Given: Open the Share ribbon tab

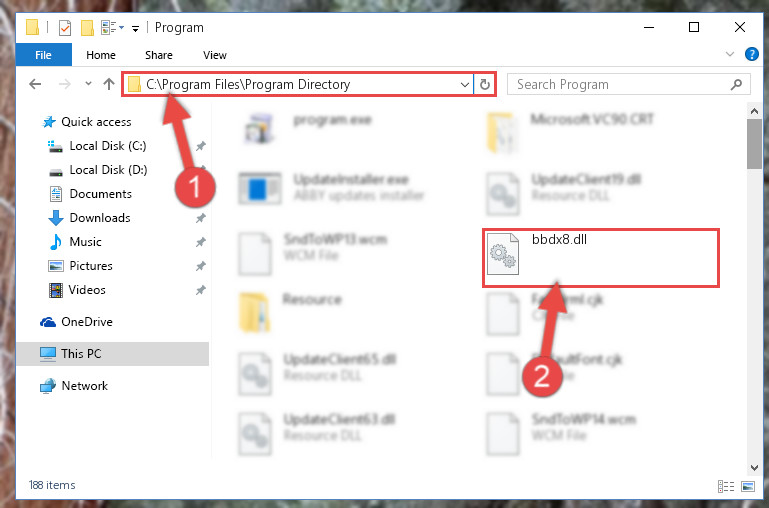Looking at the screenshot, I should pos(158,55).
